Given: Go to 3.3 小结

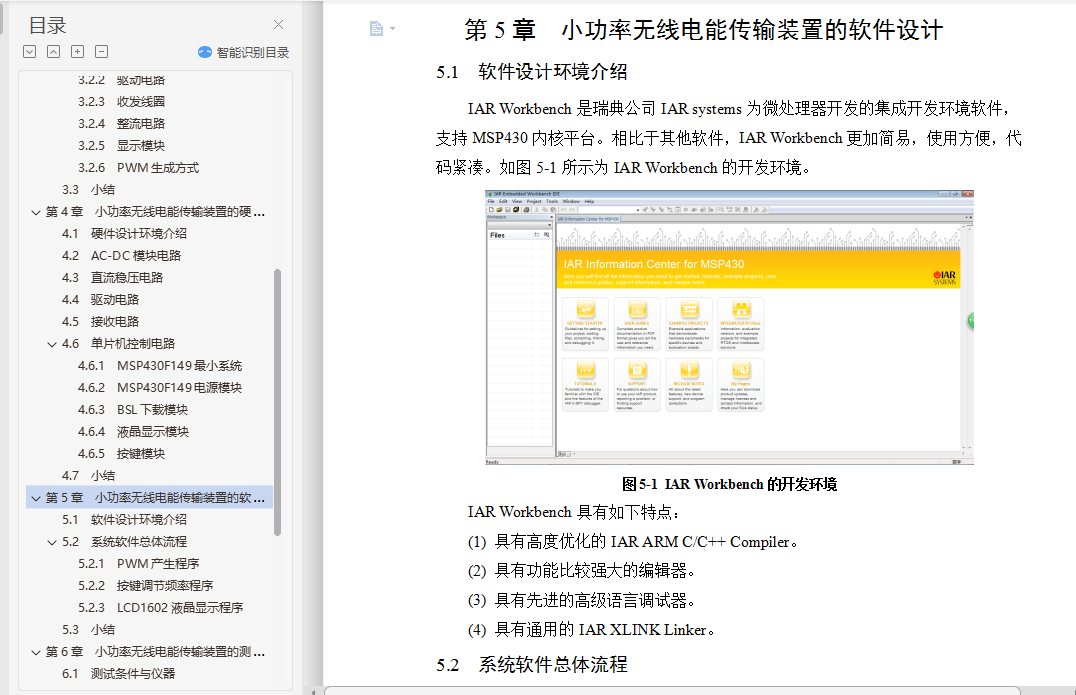Looking at the screenshot, I should (89, 189).
